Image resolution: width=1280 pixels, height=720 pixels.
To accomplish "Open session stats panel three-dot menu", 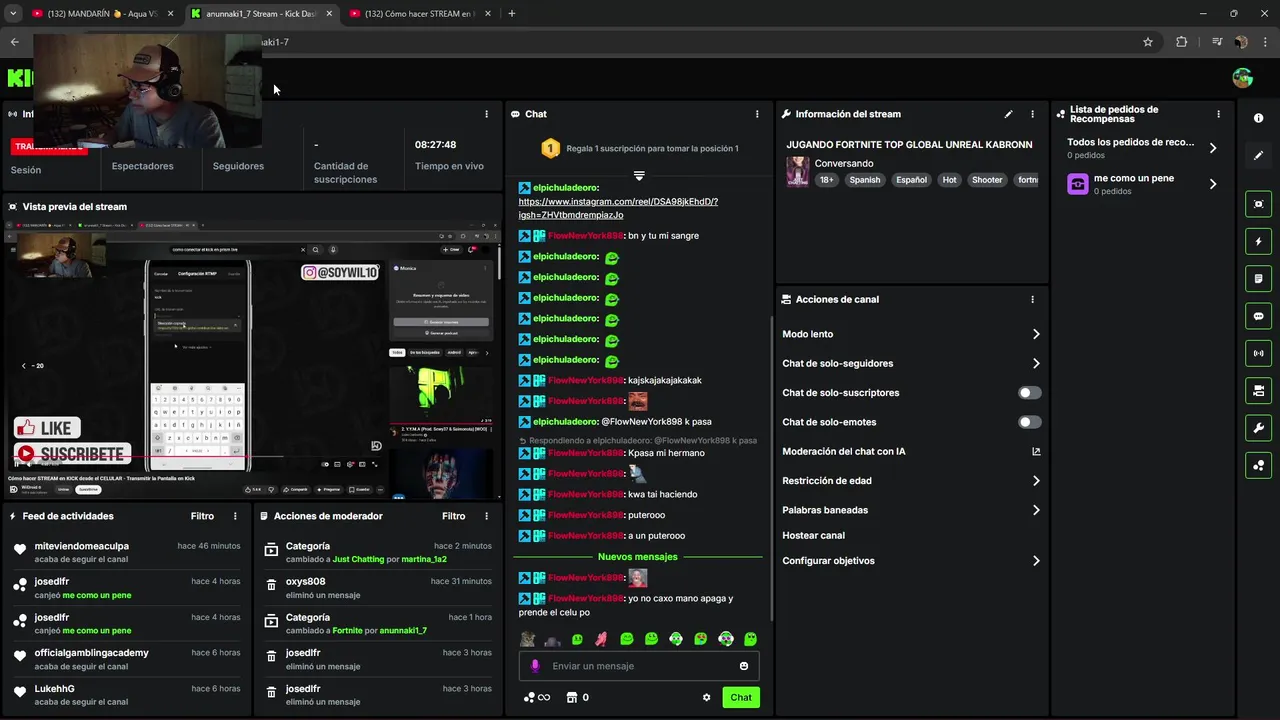I will point(486,114).
